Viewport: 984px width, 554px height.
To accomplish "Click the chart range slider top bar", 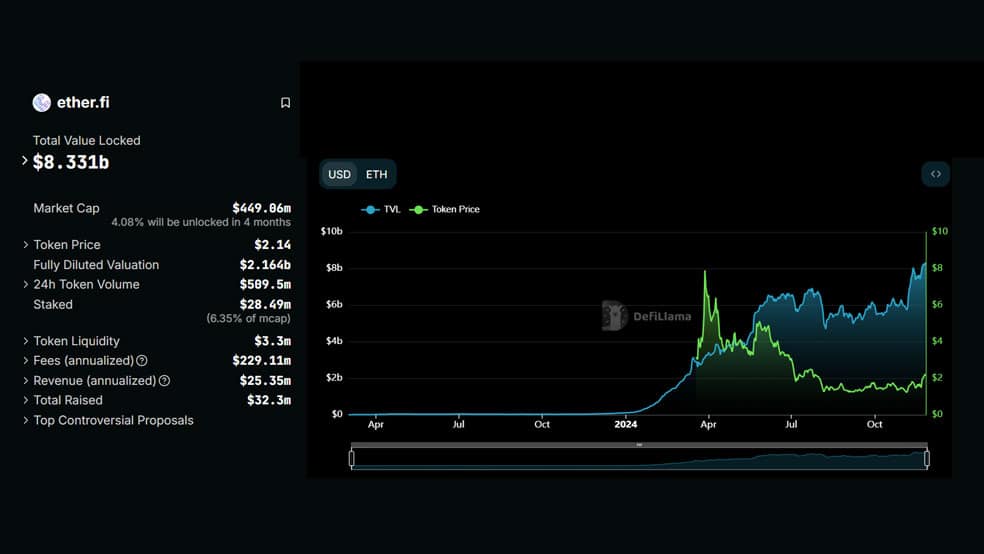I will (x=639, y=445).
